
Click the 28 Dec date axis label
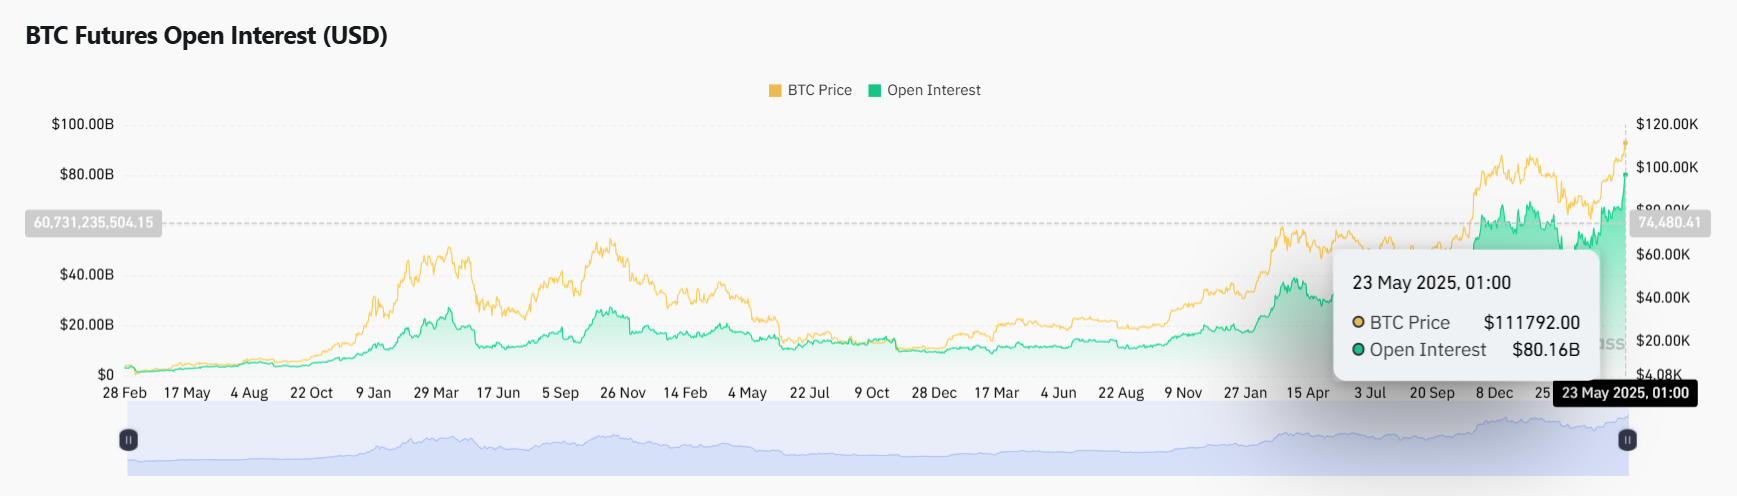click(x=934, y=393)
